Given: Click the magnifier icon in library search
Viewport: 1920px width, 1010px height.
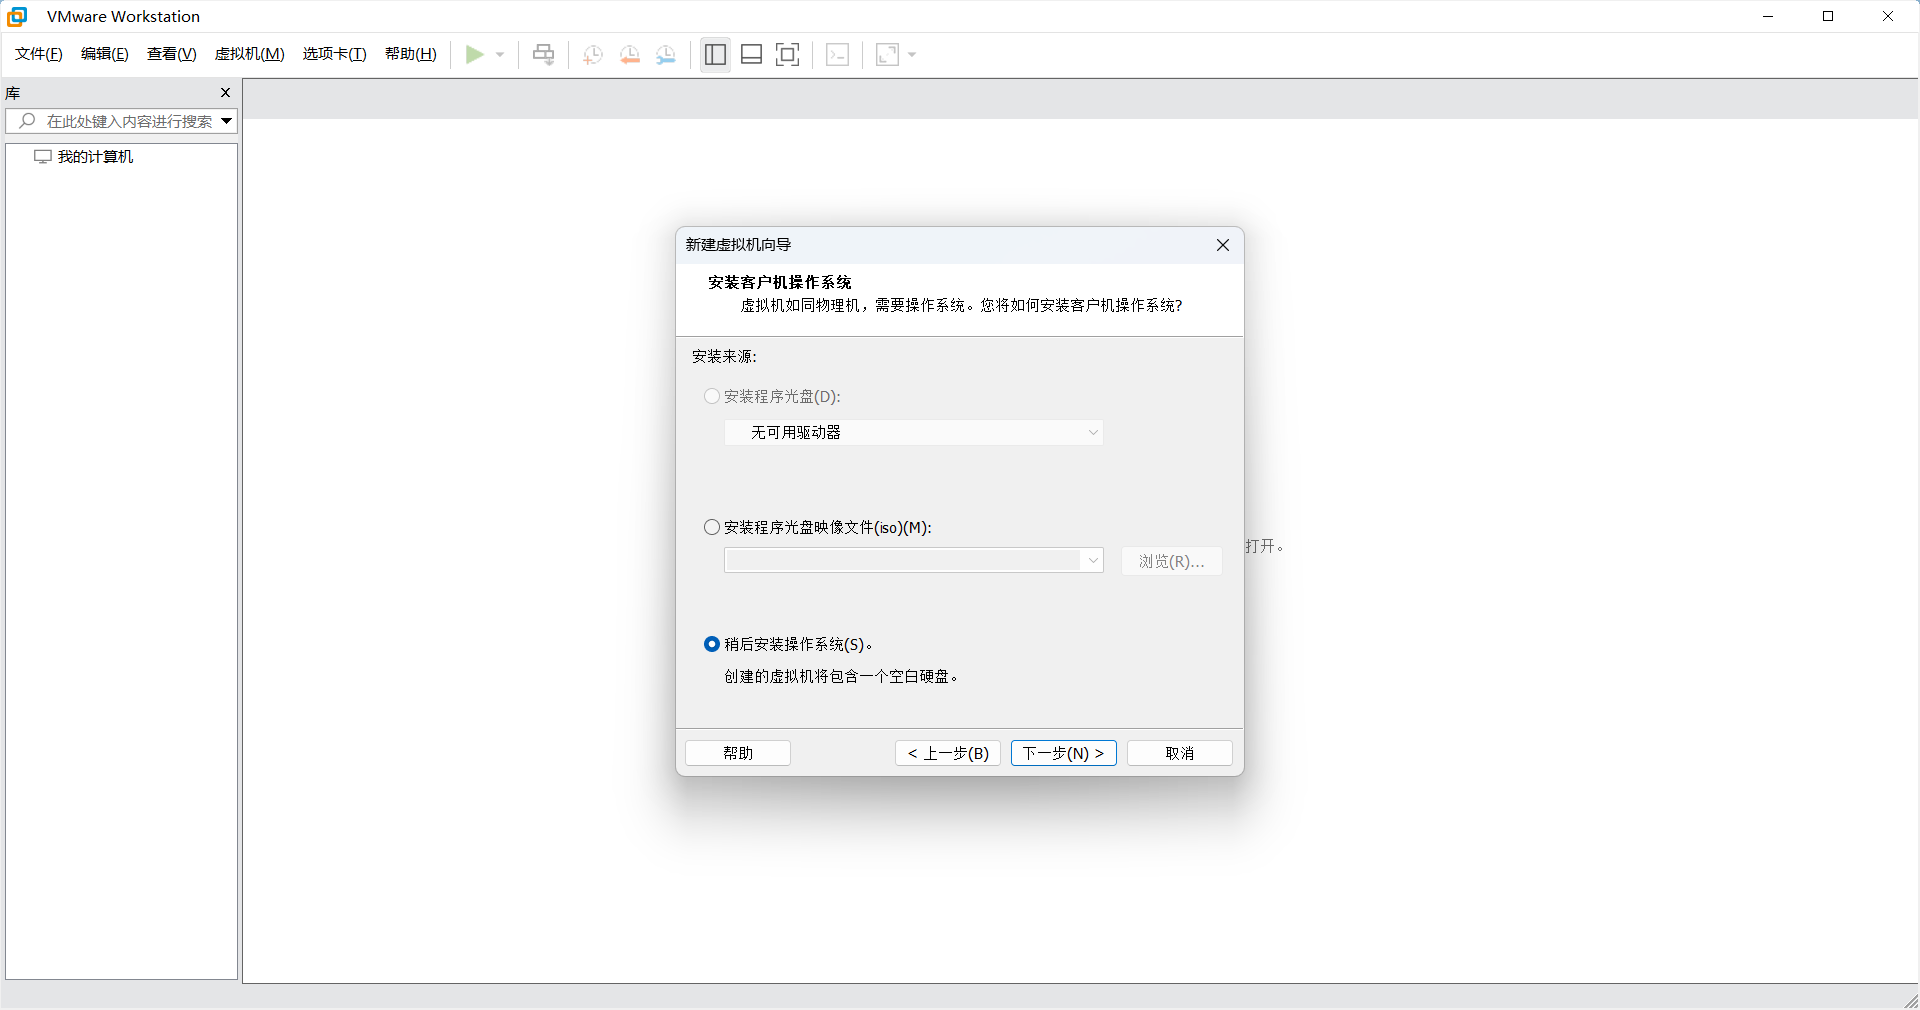Looking at the screenshot, I should click(27, 121).
